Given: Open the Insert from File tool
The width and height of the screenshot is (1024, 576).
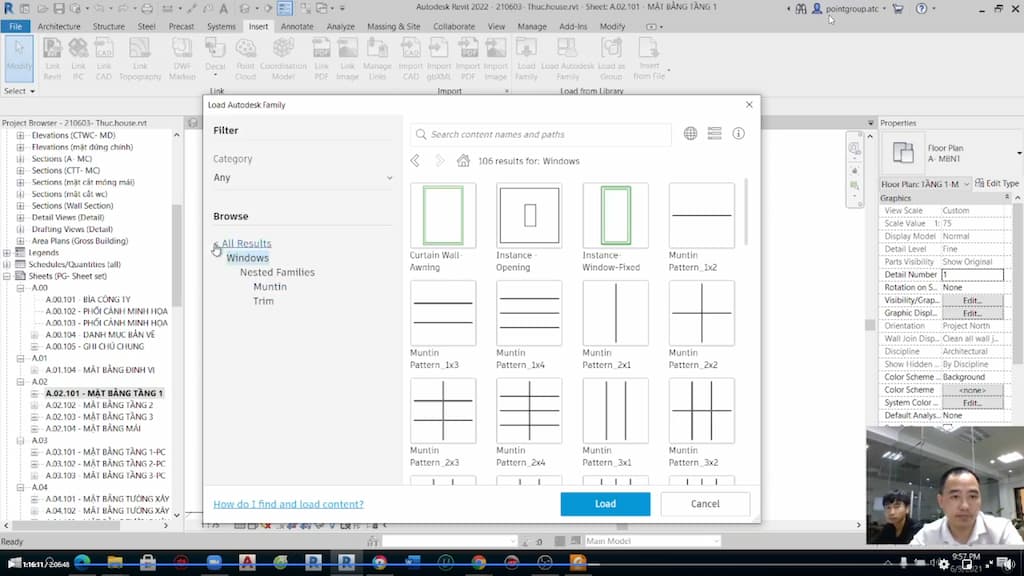Looking at the screenshot, I should click(x=650, y=58).
